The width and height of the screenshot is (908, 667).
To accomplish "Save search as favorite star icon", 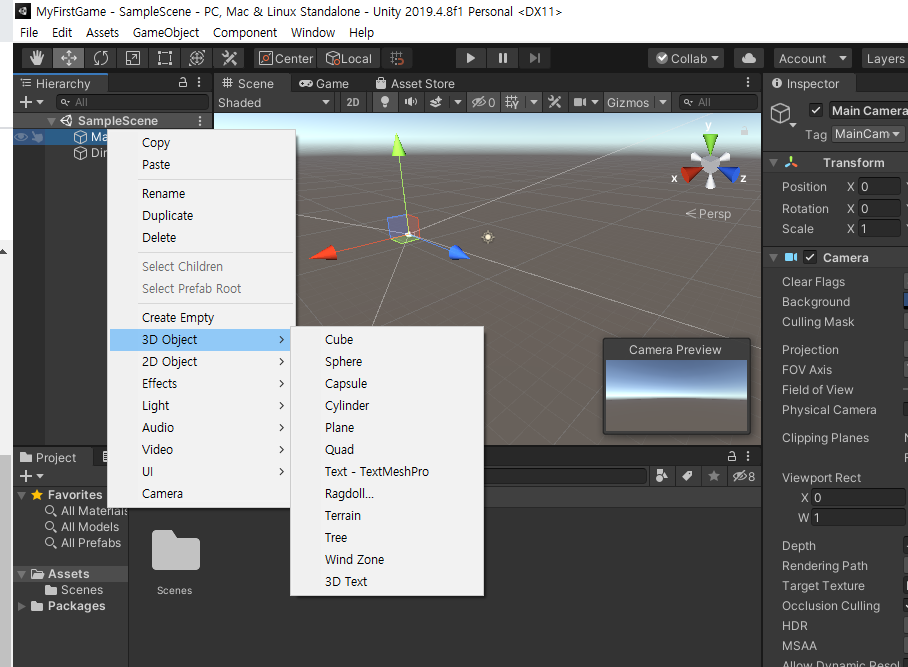I will (x=714, y=476).
